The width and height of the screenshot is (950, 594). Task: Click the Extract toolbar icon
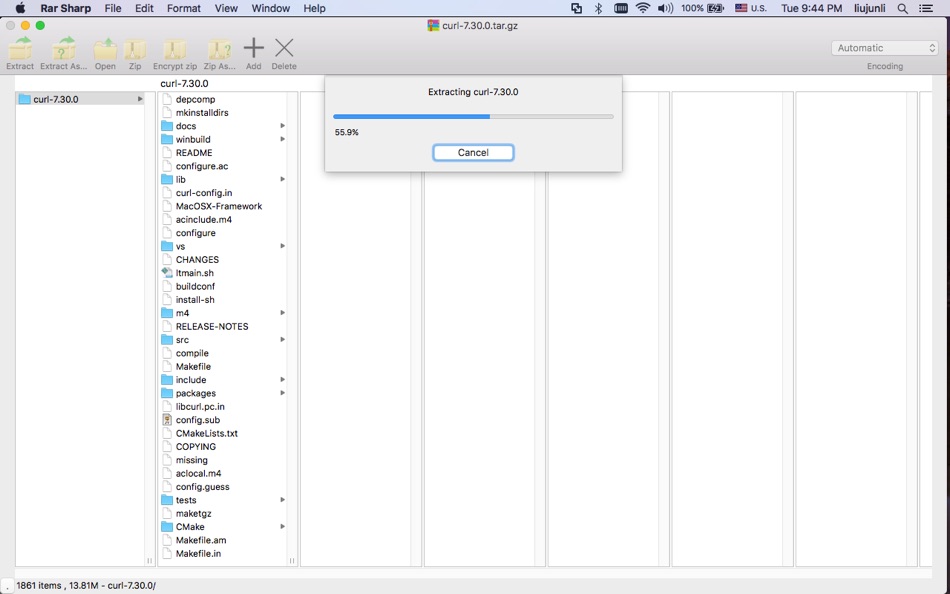click(x=20, y=48)
